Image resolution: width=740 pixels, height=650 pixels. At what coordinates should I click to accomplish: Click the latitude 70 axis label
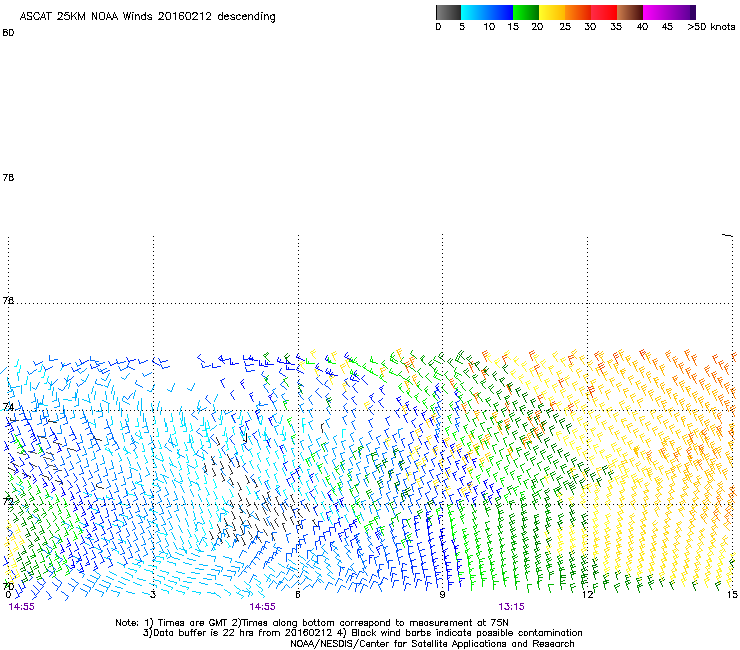tap(8, 586)
